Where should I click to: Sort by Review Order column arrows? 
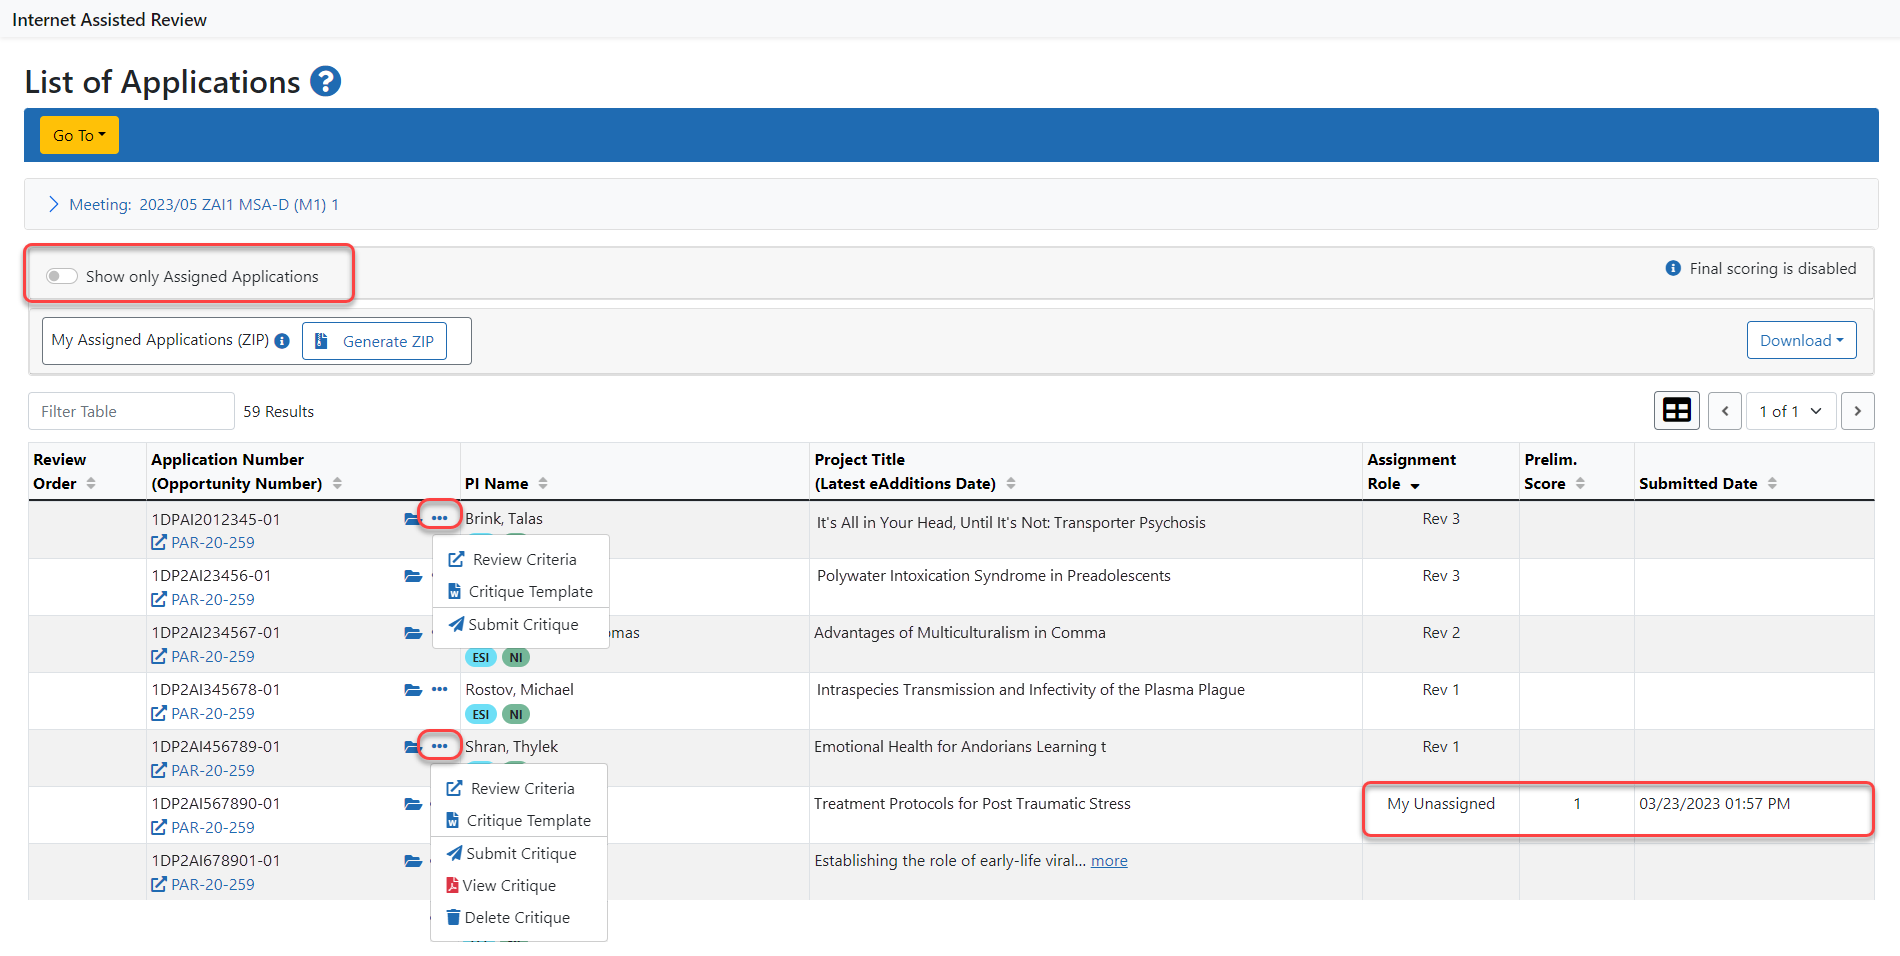pyautogui.click(x=91, y=483)
